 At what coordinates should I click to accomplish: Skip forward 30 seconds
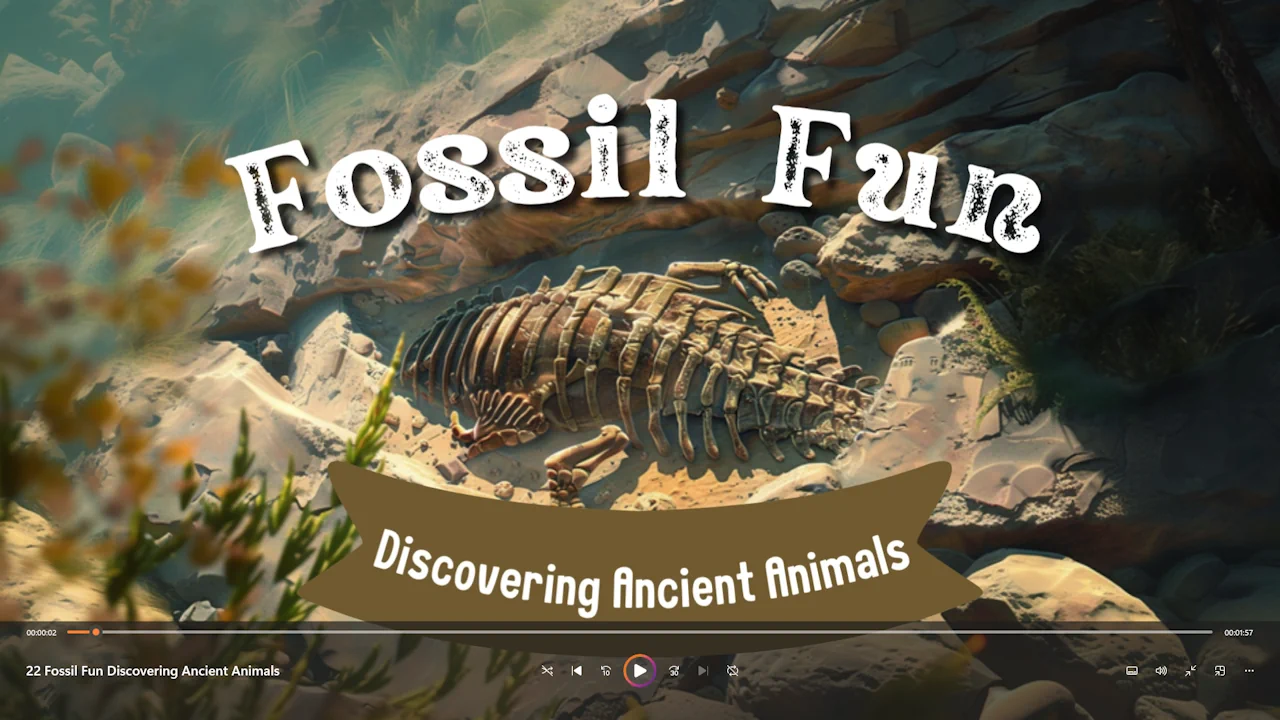674,671
